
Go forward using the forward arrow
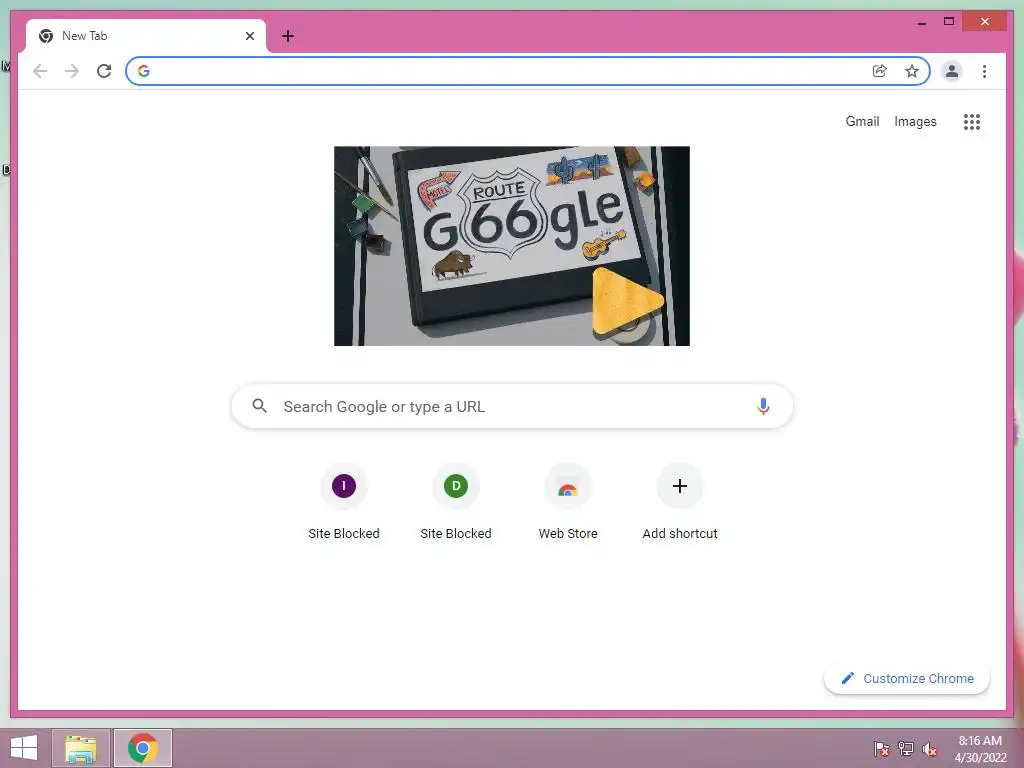tap(72, 71)
